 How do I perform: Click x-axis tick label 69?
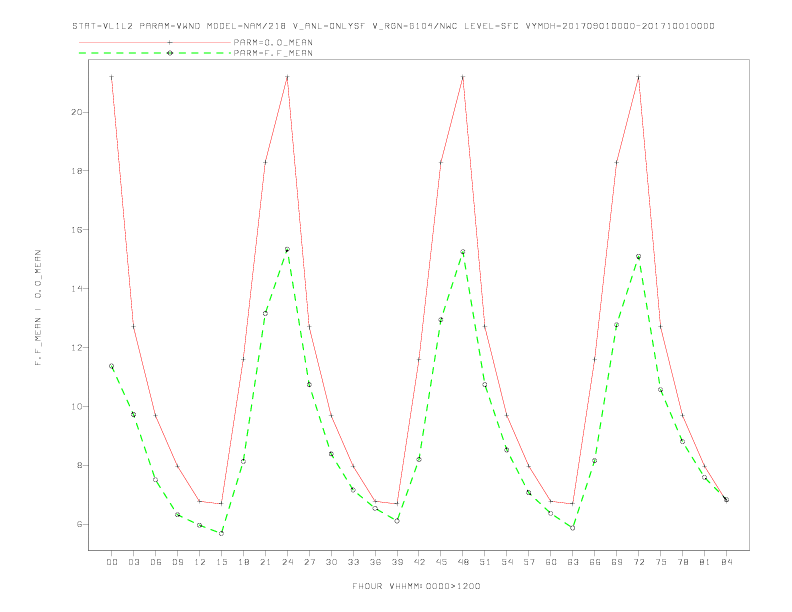click(617, 562)
